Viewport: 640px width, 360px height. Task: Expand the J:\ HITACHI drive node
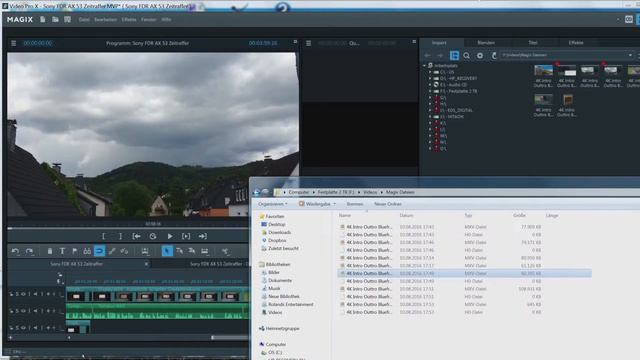click(x=430, y=117)
